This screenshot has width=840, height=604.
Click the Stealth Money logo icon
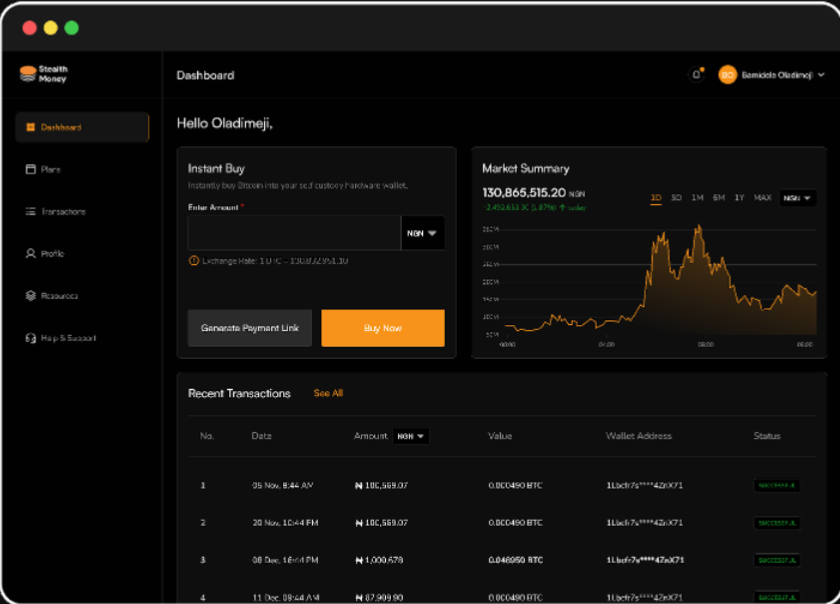click(x=27, y=74)
